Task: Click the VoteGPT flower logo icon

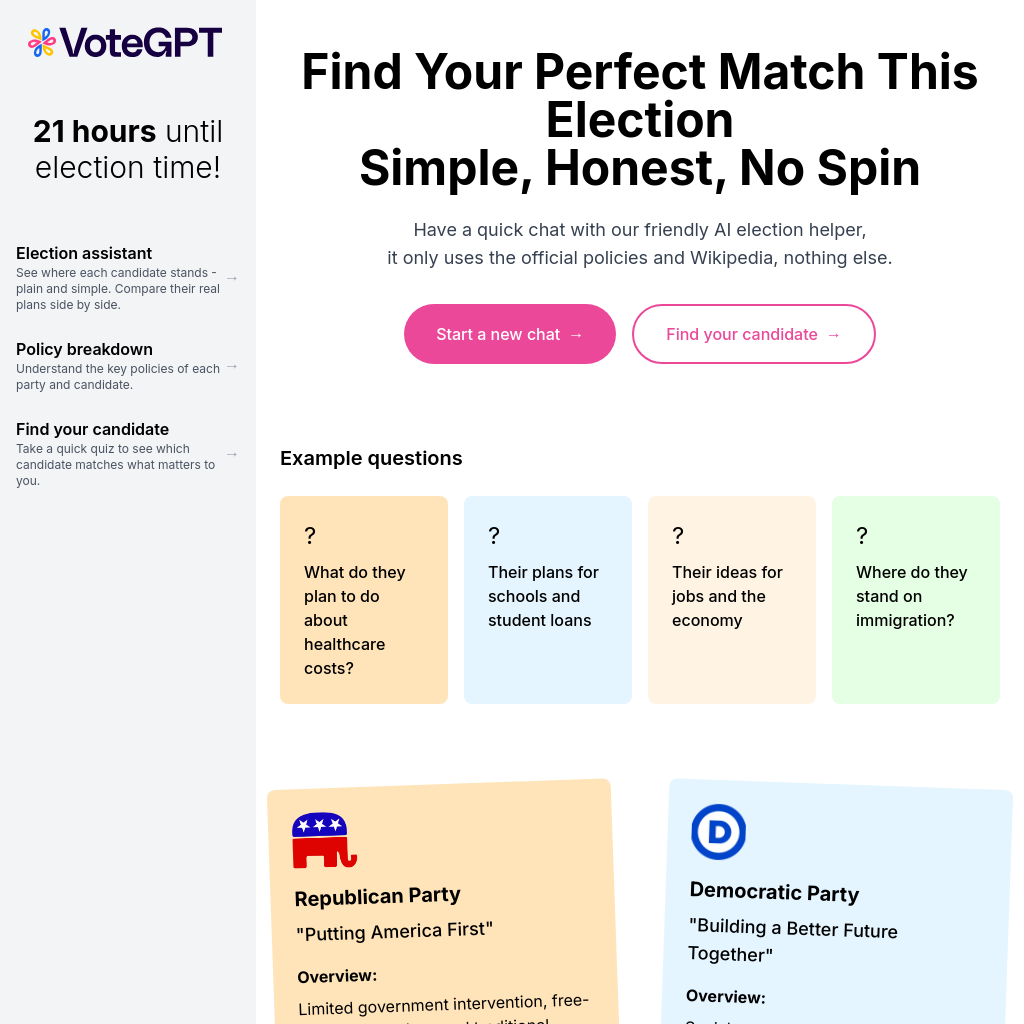Action: tap(42, 42)
